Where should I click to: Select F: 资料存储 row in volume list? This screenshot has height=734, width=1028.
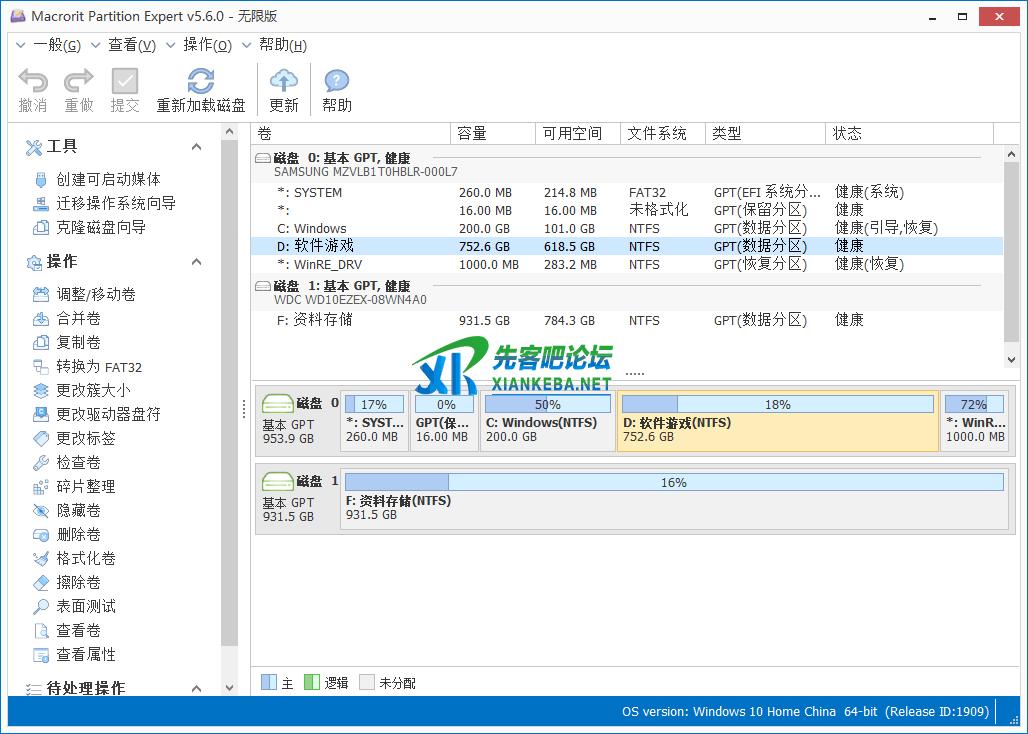[x=314, y=320]
